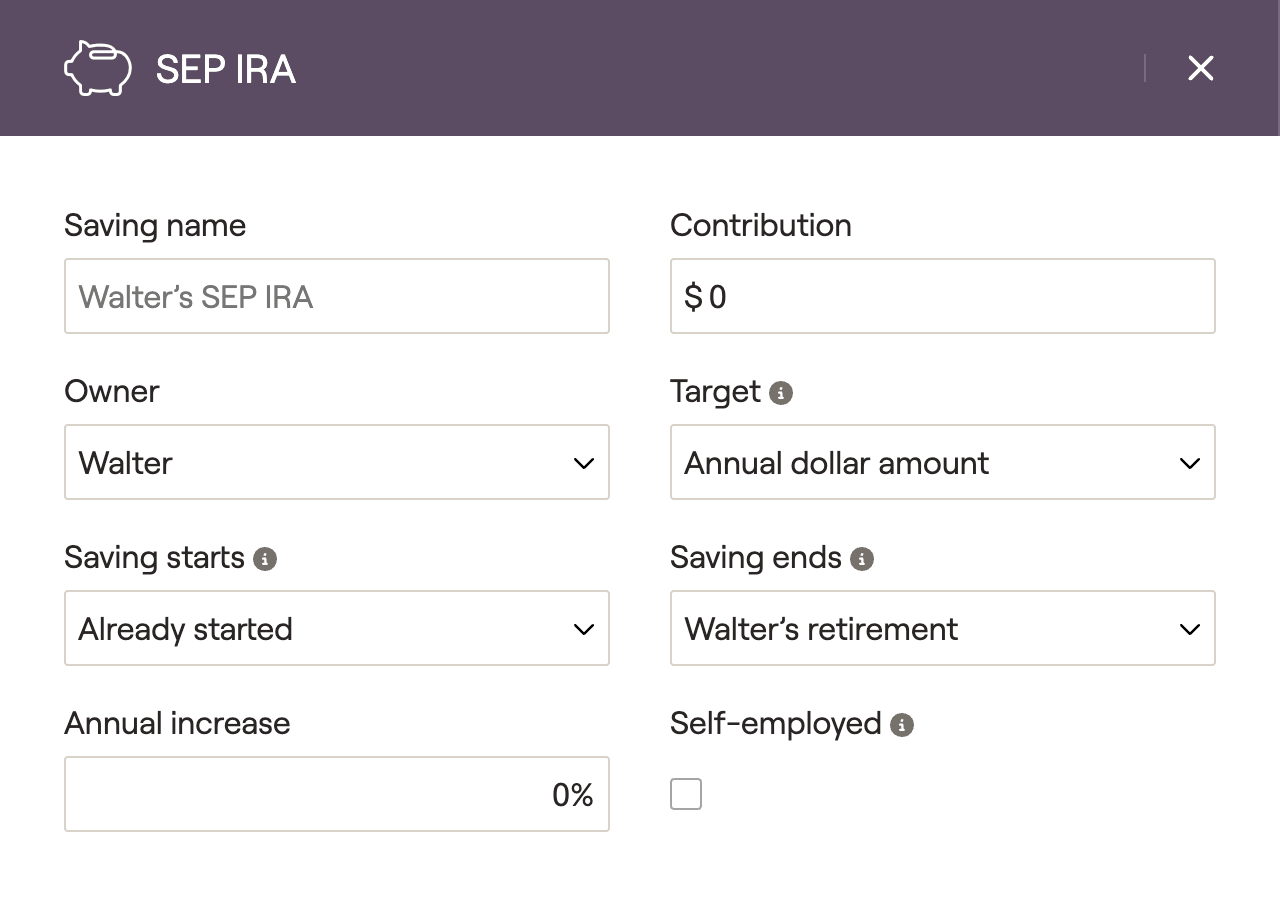Close the SEP IRA dialog with X
The height and width of the screenshot is (902, 1280).
pos(1200,68)
